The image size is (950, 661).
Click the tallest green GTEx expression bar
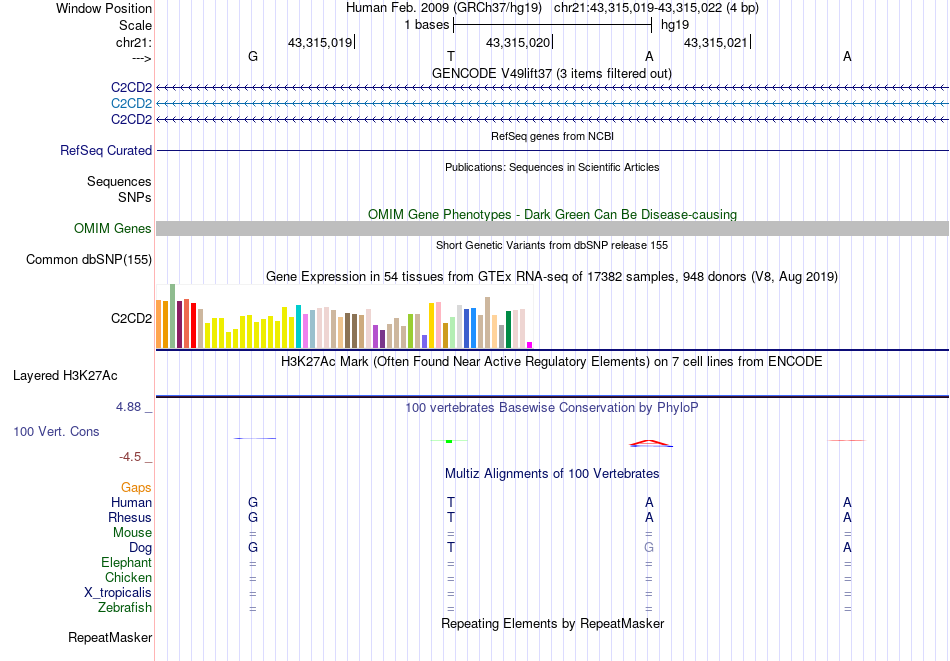click(x=173, y=316)
